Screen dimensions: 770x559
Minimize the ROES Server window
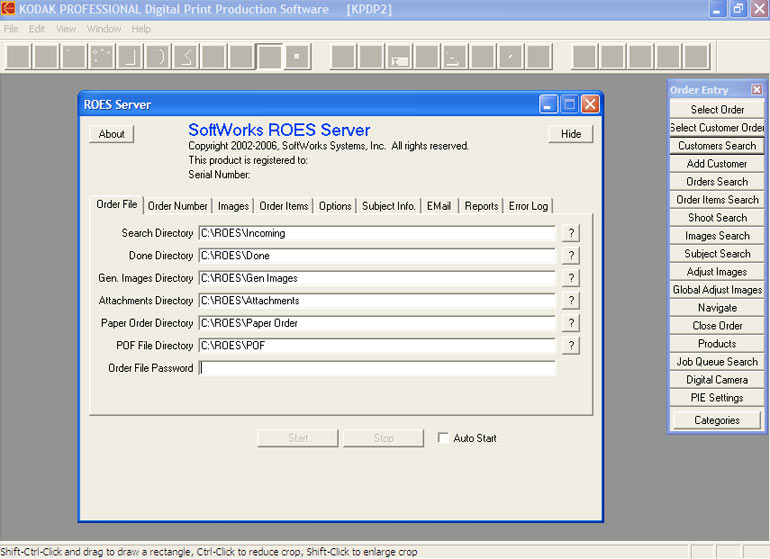pyautogui.click(x=548, y=104)
